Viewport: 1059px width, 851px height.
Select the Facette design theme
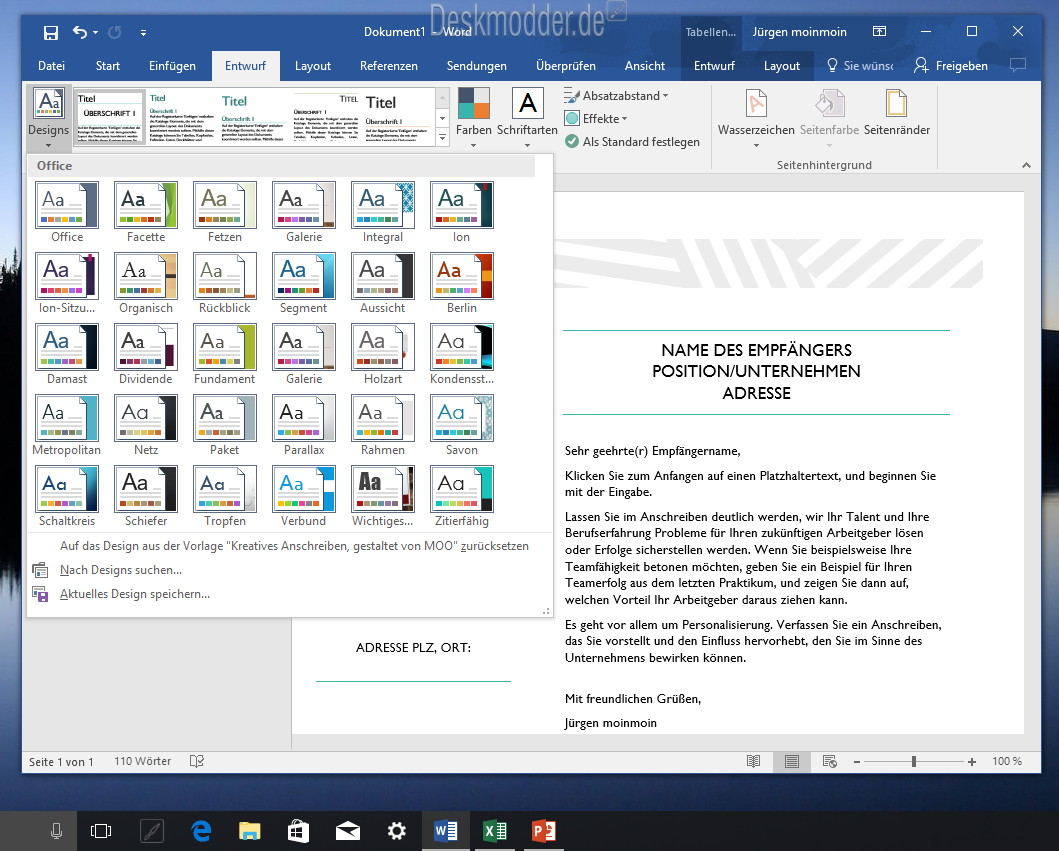click(x=146, y=205)
